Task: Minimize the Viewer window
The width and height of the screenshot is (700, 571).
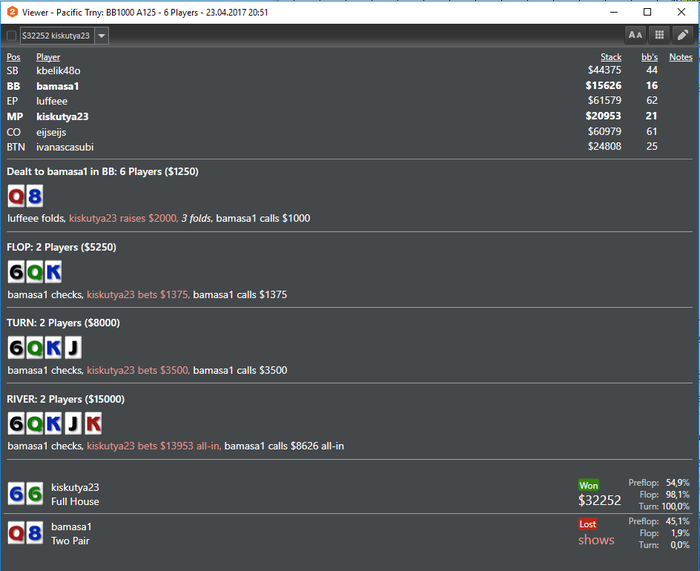Action: [x=614, y=12]
